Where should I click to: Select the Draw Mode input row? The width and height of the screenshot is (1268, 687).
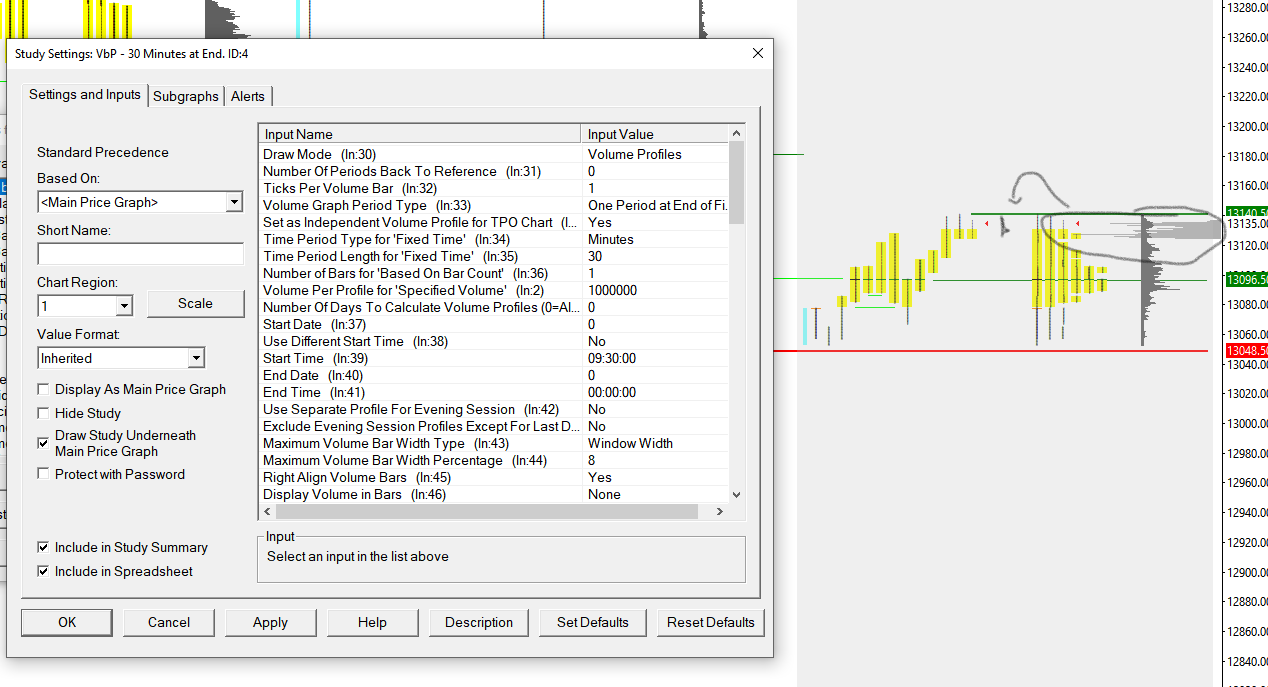pyautogui.click(x=494, y=154)
